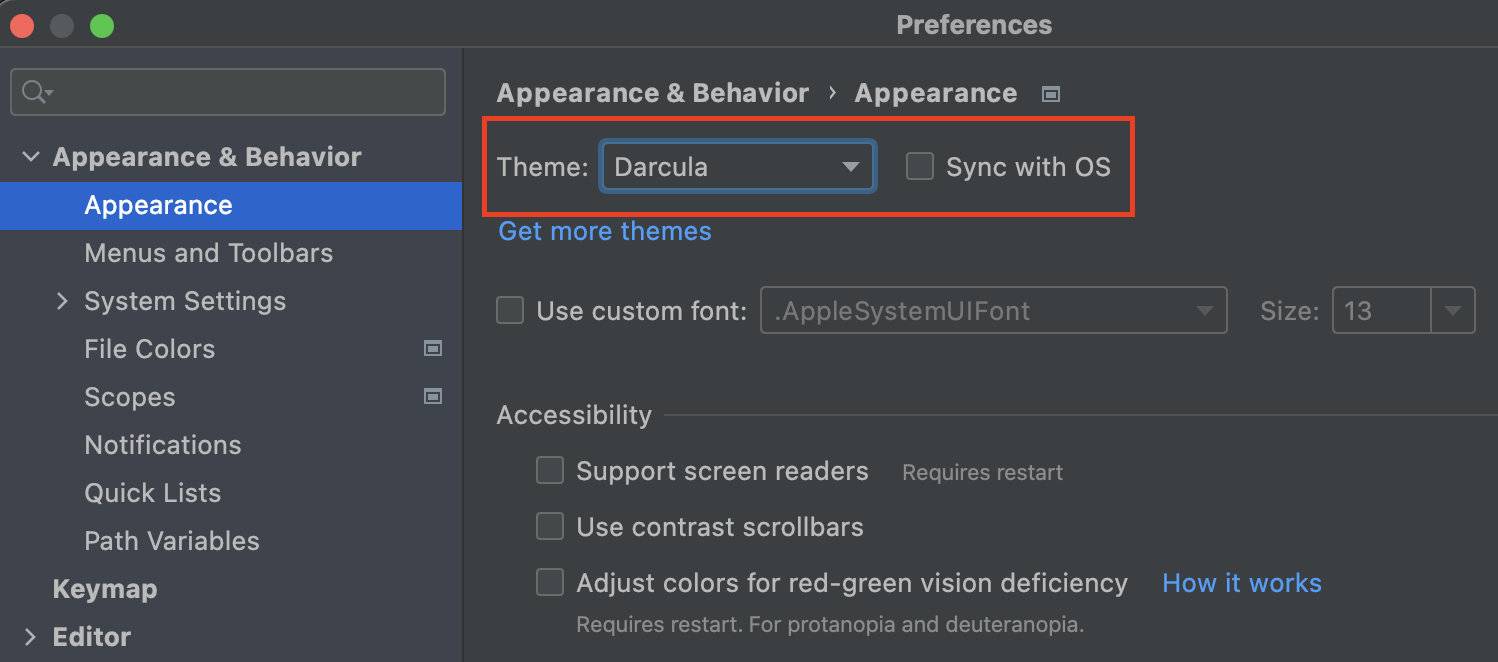The image size is (1498, 662).
Task: Open the Get more themes link
Action: point(605,231)
